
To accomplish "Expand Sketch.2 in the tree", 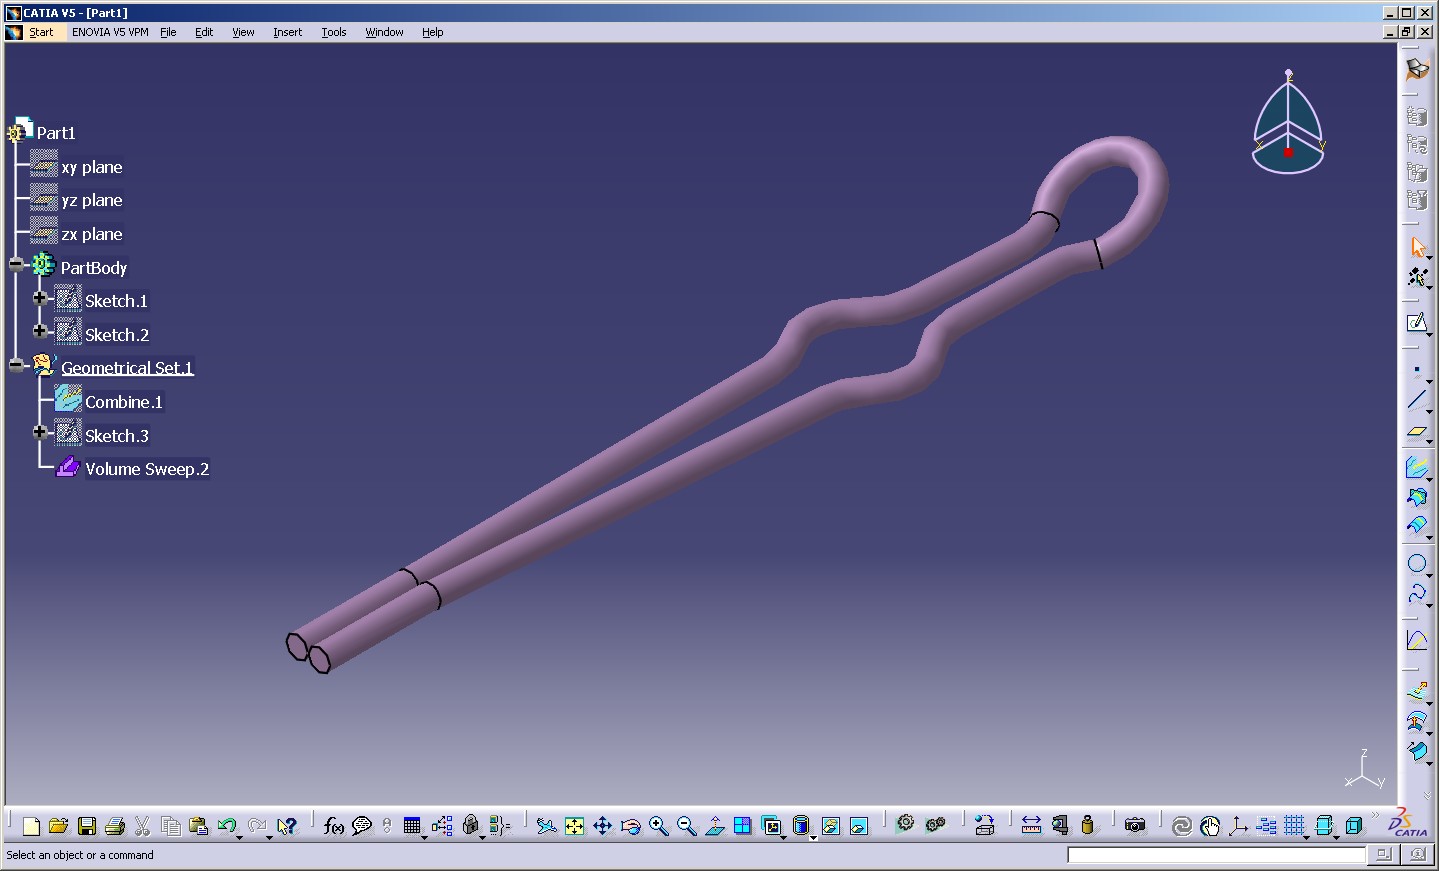I will [x=40, y=331].
